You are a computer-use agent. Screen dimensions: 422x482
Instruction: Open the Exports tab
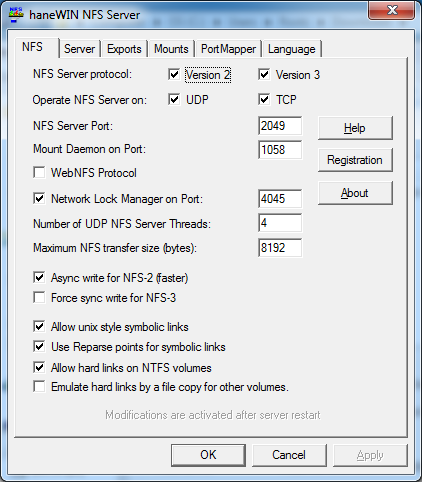pos(124,49)
